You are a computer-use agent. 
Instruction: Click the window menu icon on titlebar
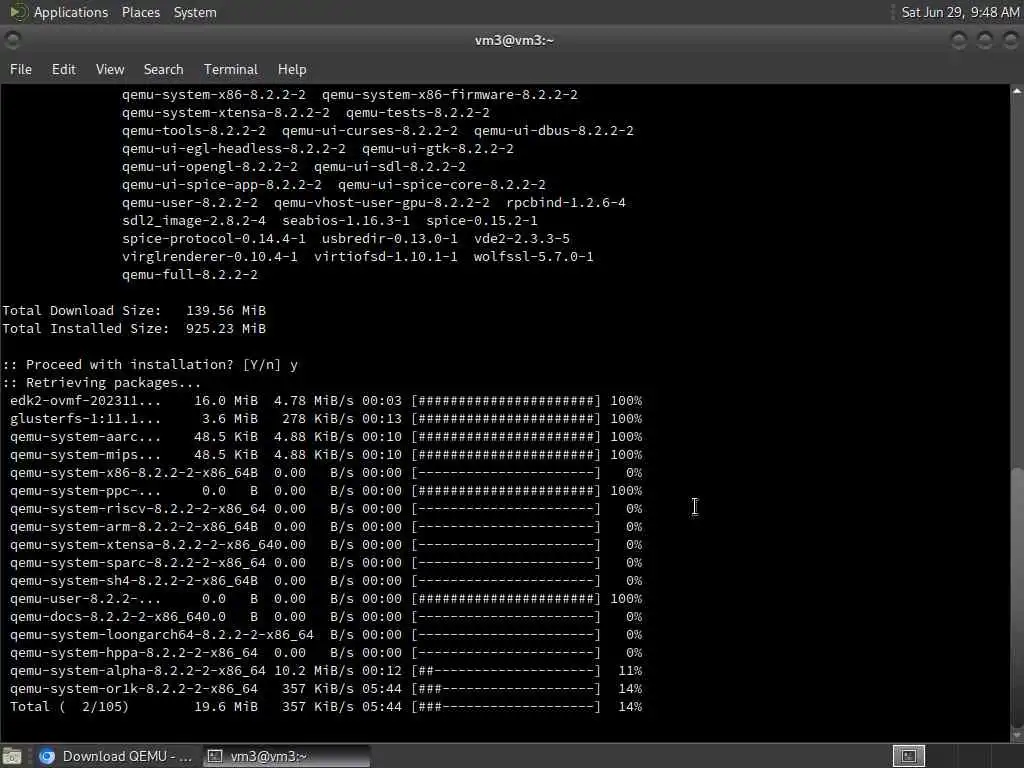12,40
